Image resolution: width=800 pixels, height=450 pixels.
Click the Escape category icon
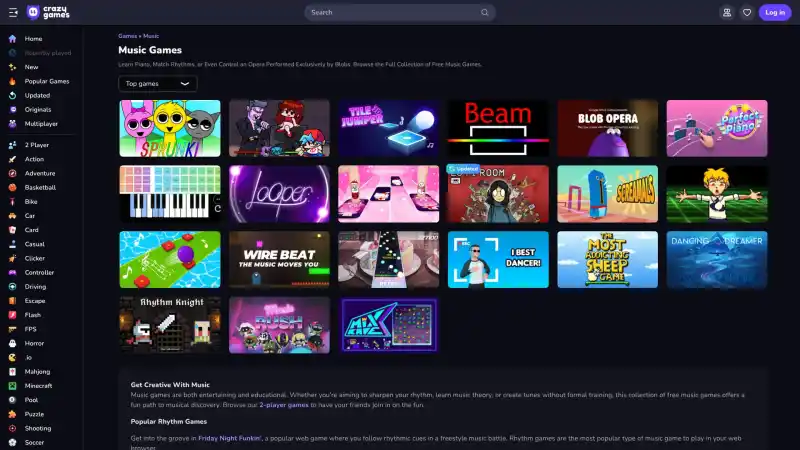point(12,301)
